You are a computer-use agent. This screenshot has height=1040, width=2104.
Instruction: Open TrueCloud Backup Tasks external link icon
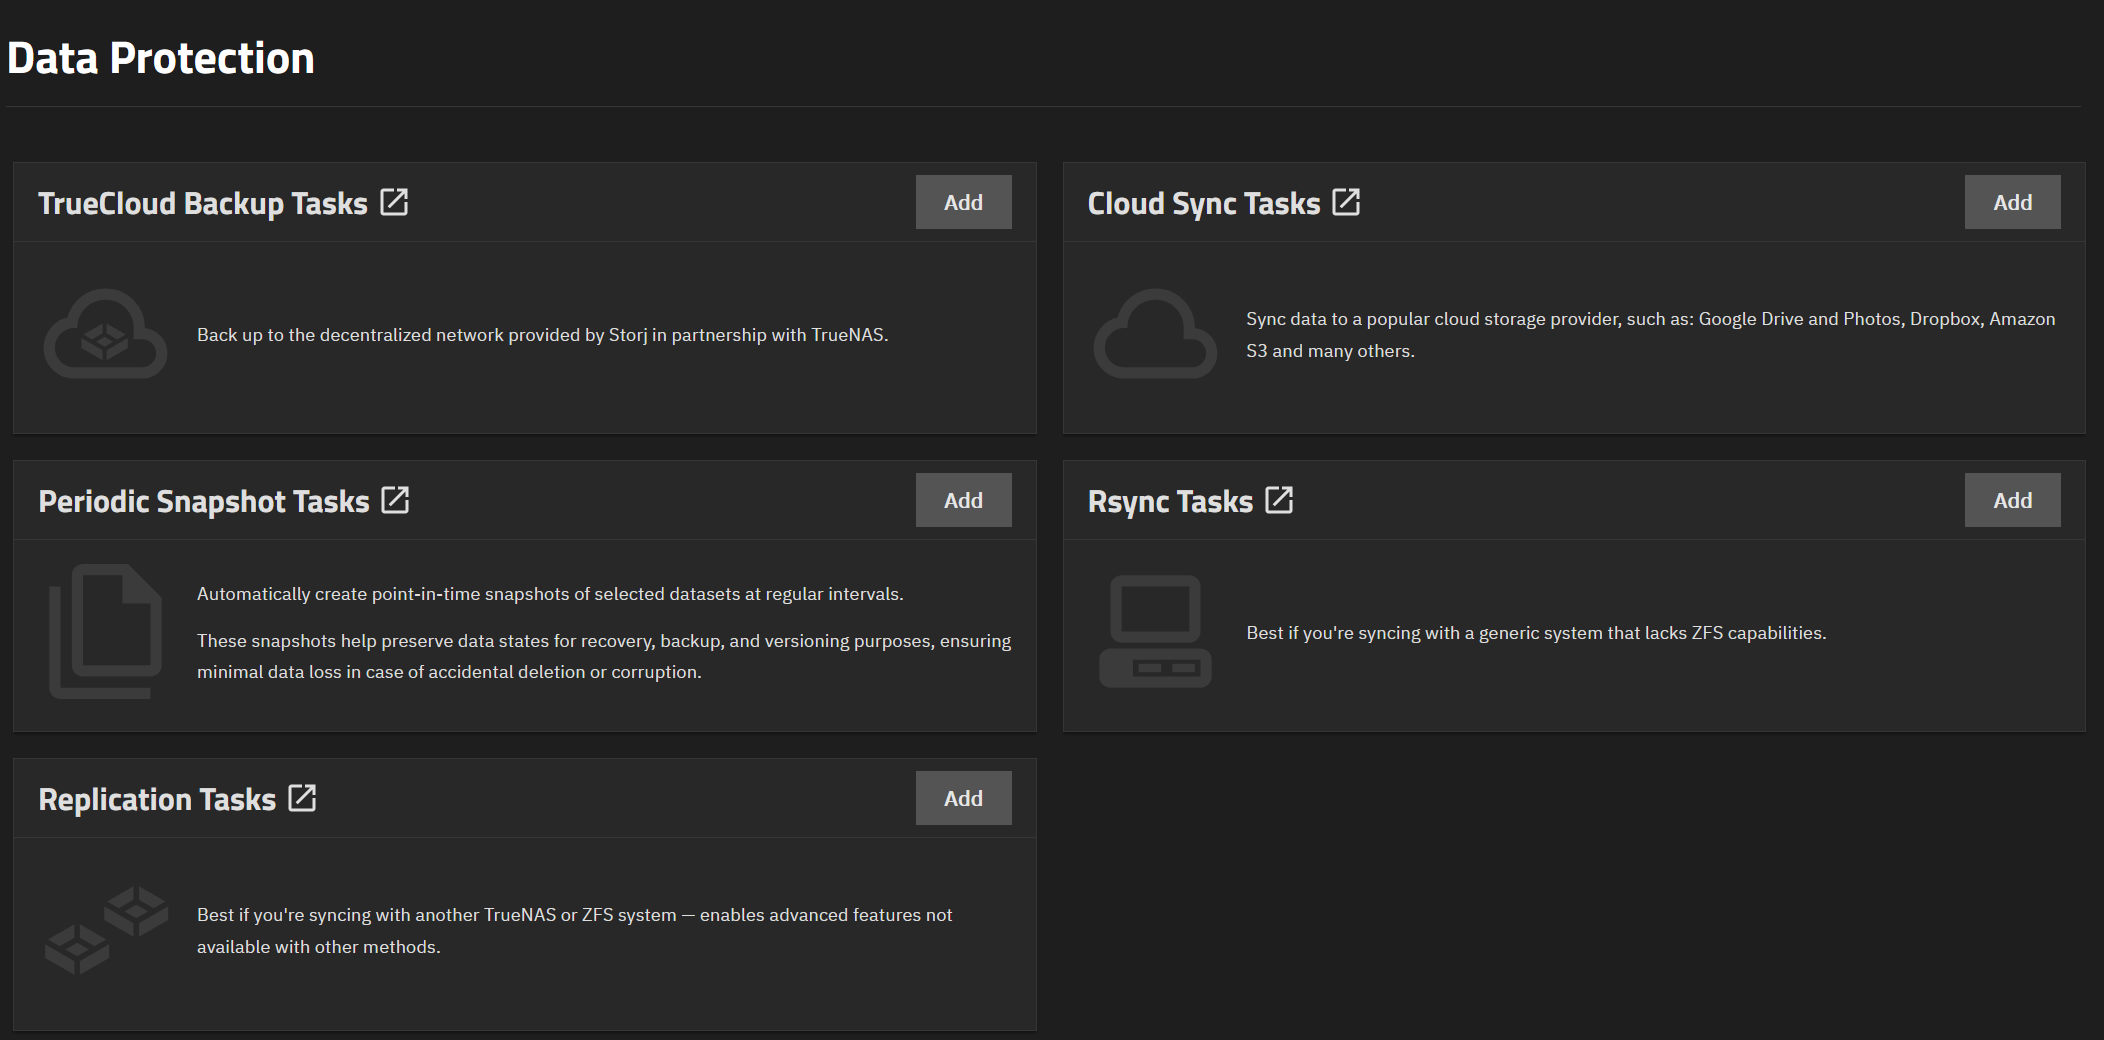394,201
